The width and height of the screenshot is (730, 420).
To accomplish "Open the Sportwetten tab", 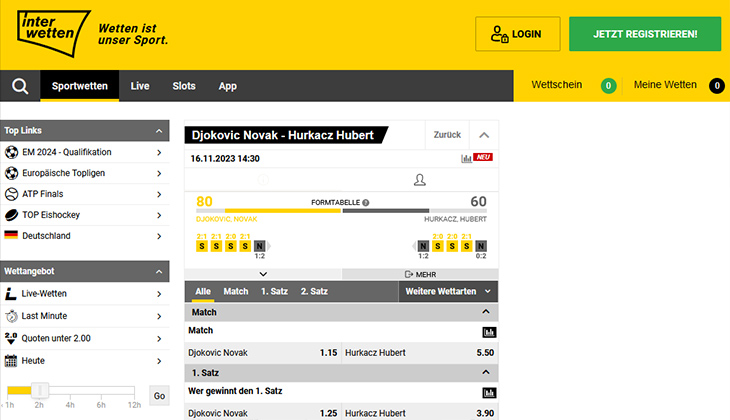I will coord(80,86).
